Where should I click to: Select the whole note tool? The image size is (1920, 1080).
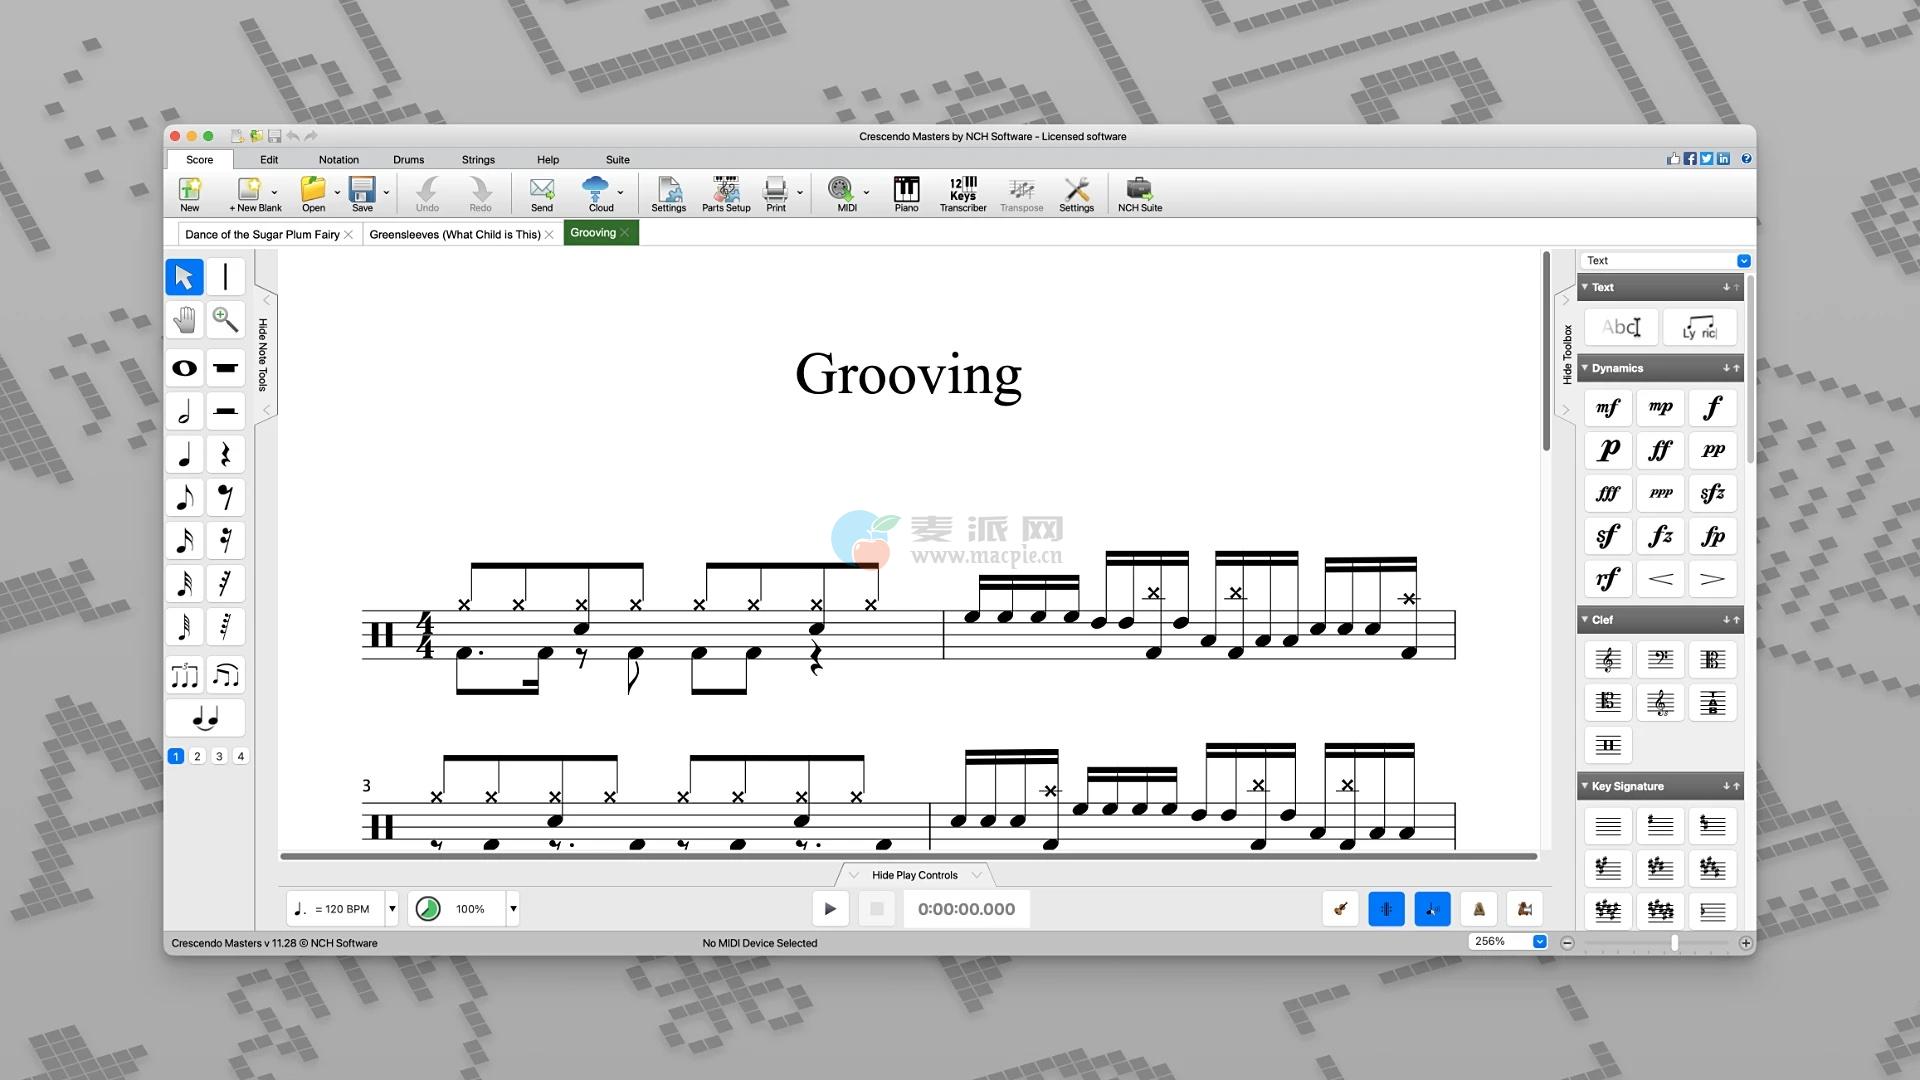coord(184,368)
